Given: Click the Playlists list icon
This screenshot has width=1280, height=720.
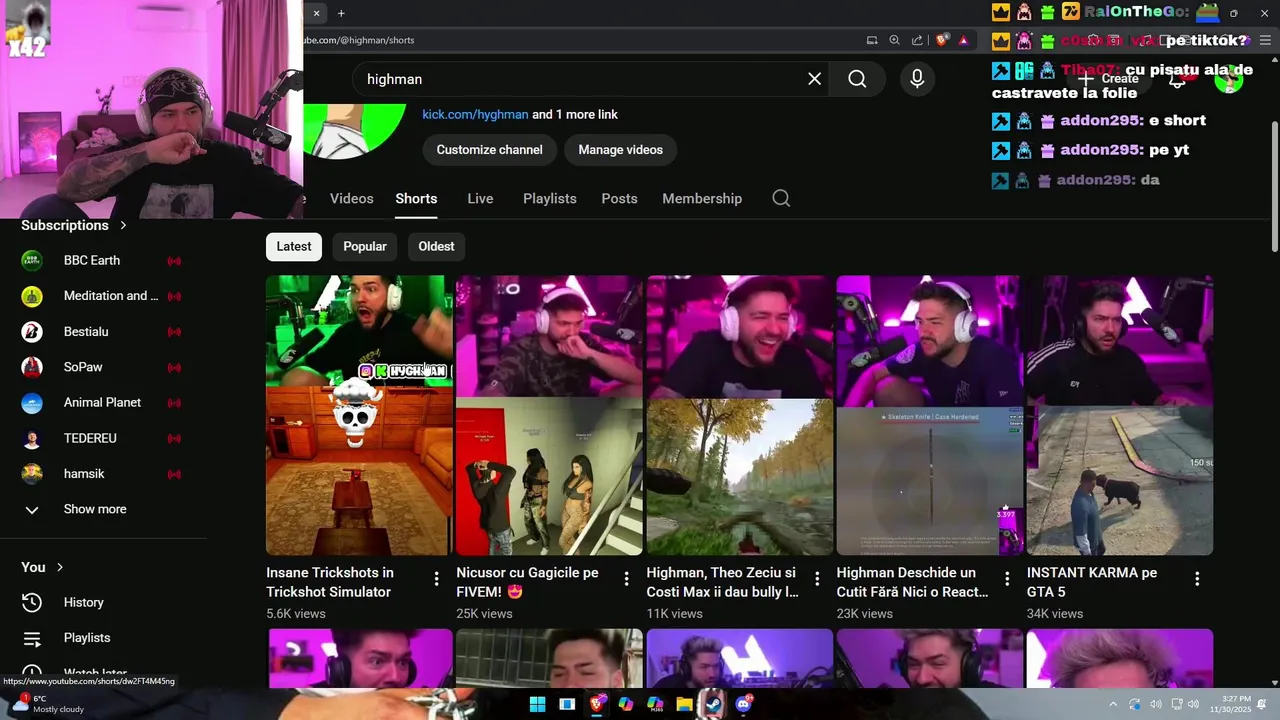Looking at the screenshot, I should [x=32, y=638].
